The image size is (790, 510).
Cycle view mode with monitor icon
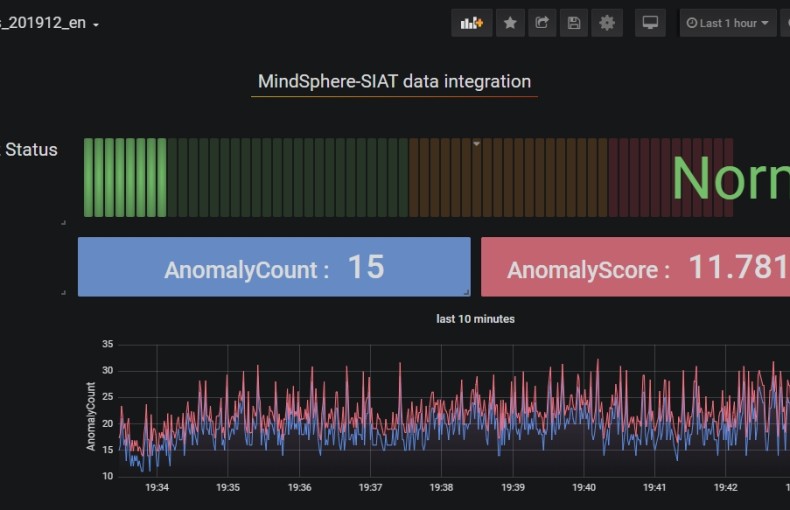(650, 23)
